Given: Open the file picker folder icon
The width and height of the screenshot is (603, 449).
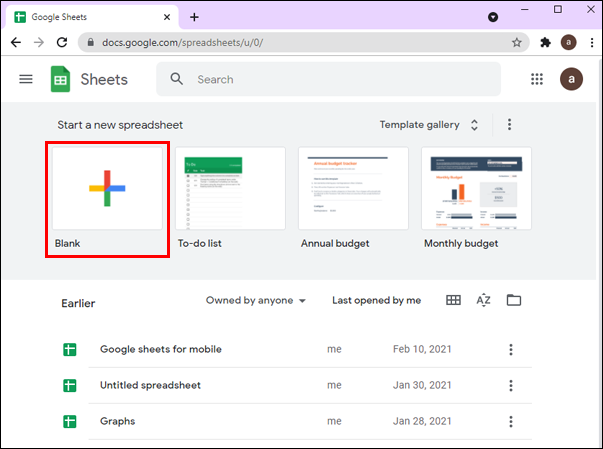Looking at the screenshot, I should click(514, 300).
